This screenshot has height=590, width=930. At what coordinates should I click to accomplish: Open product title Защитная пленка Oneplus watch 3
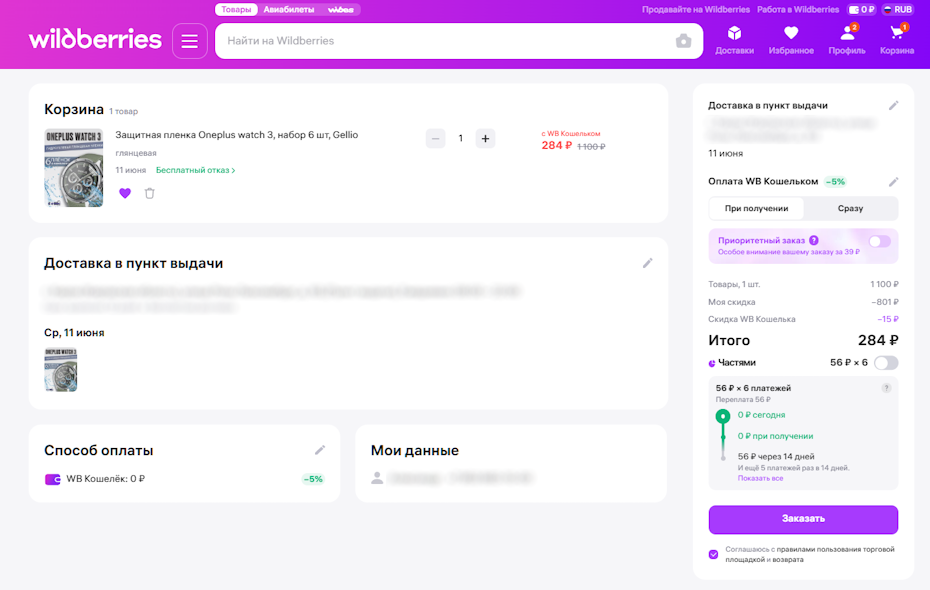pyautogui.click(x=237, y=135)
